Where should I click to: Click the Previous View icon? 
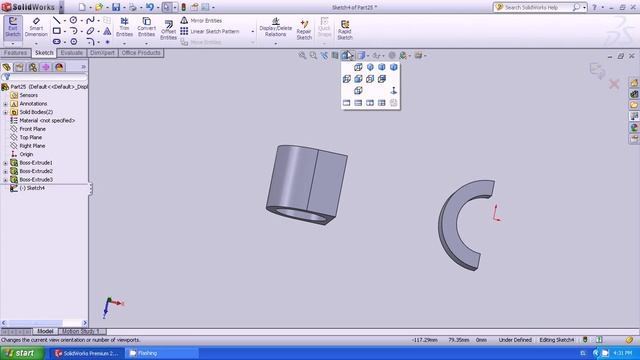click(x=324, y=55)
